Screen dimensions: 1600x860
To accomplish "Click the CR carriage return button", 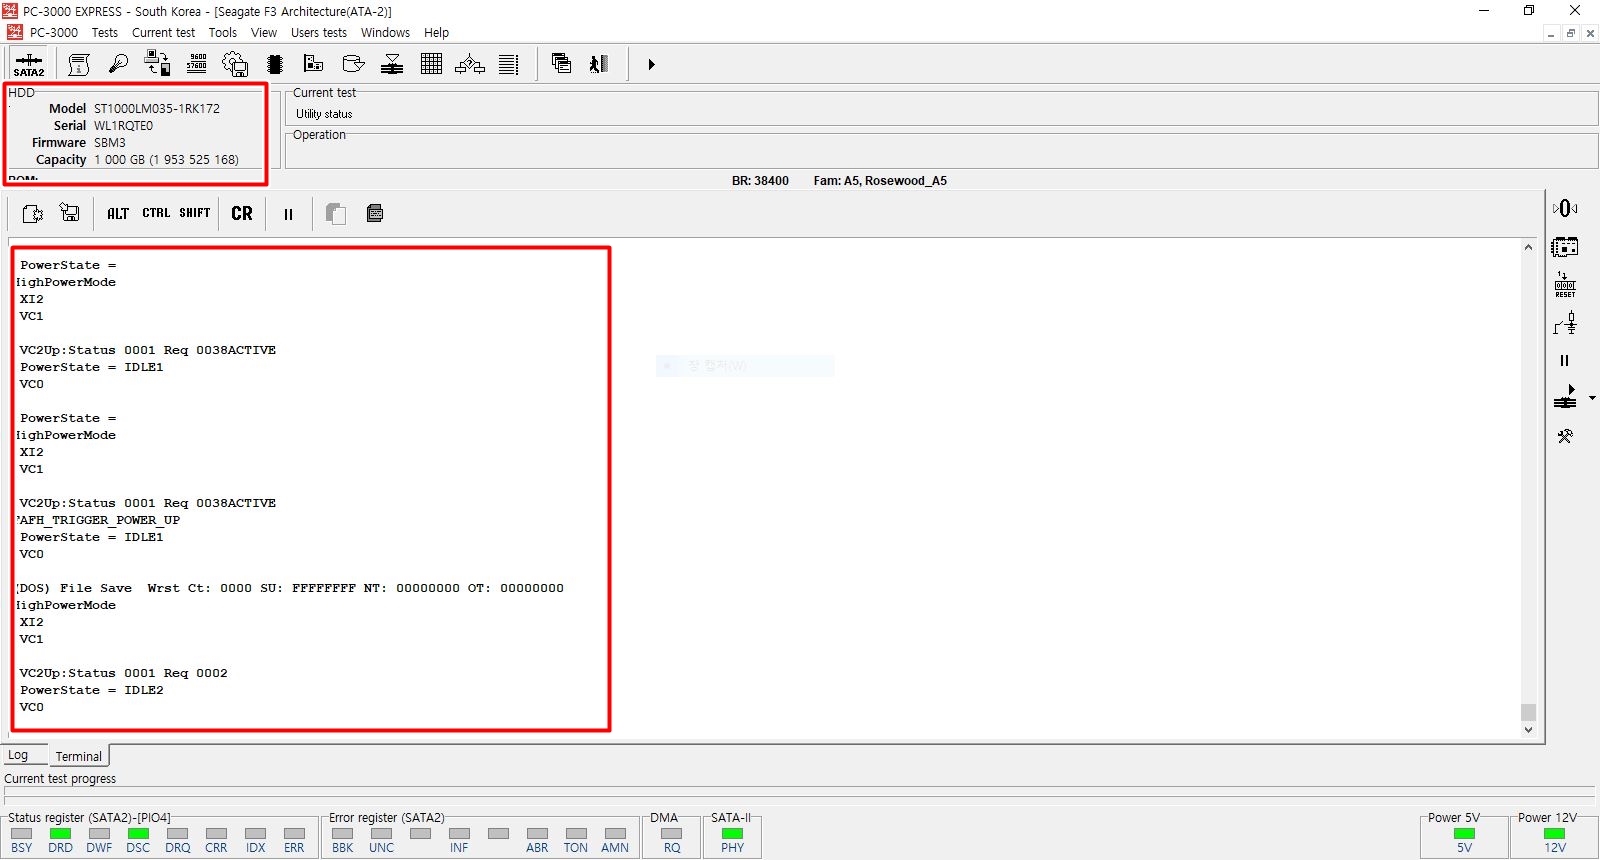I will point(242,213).
